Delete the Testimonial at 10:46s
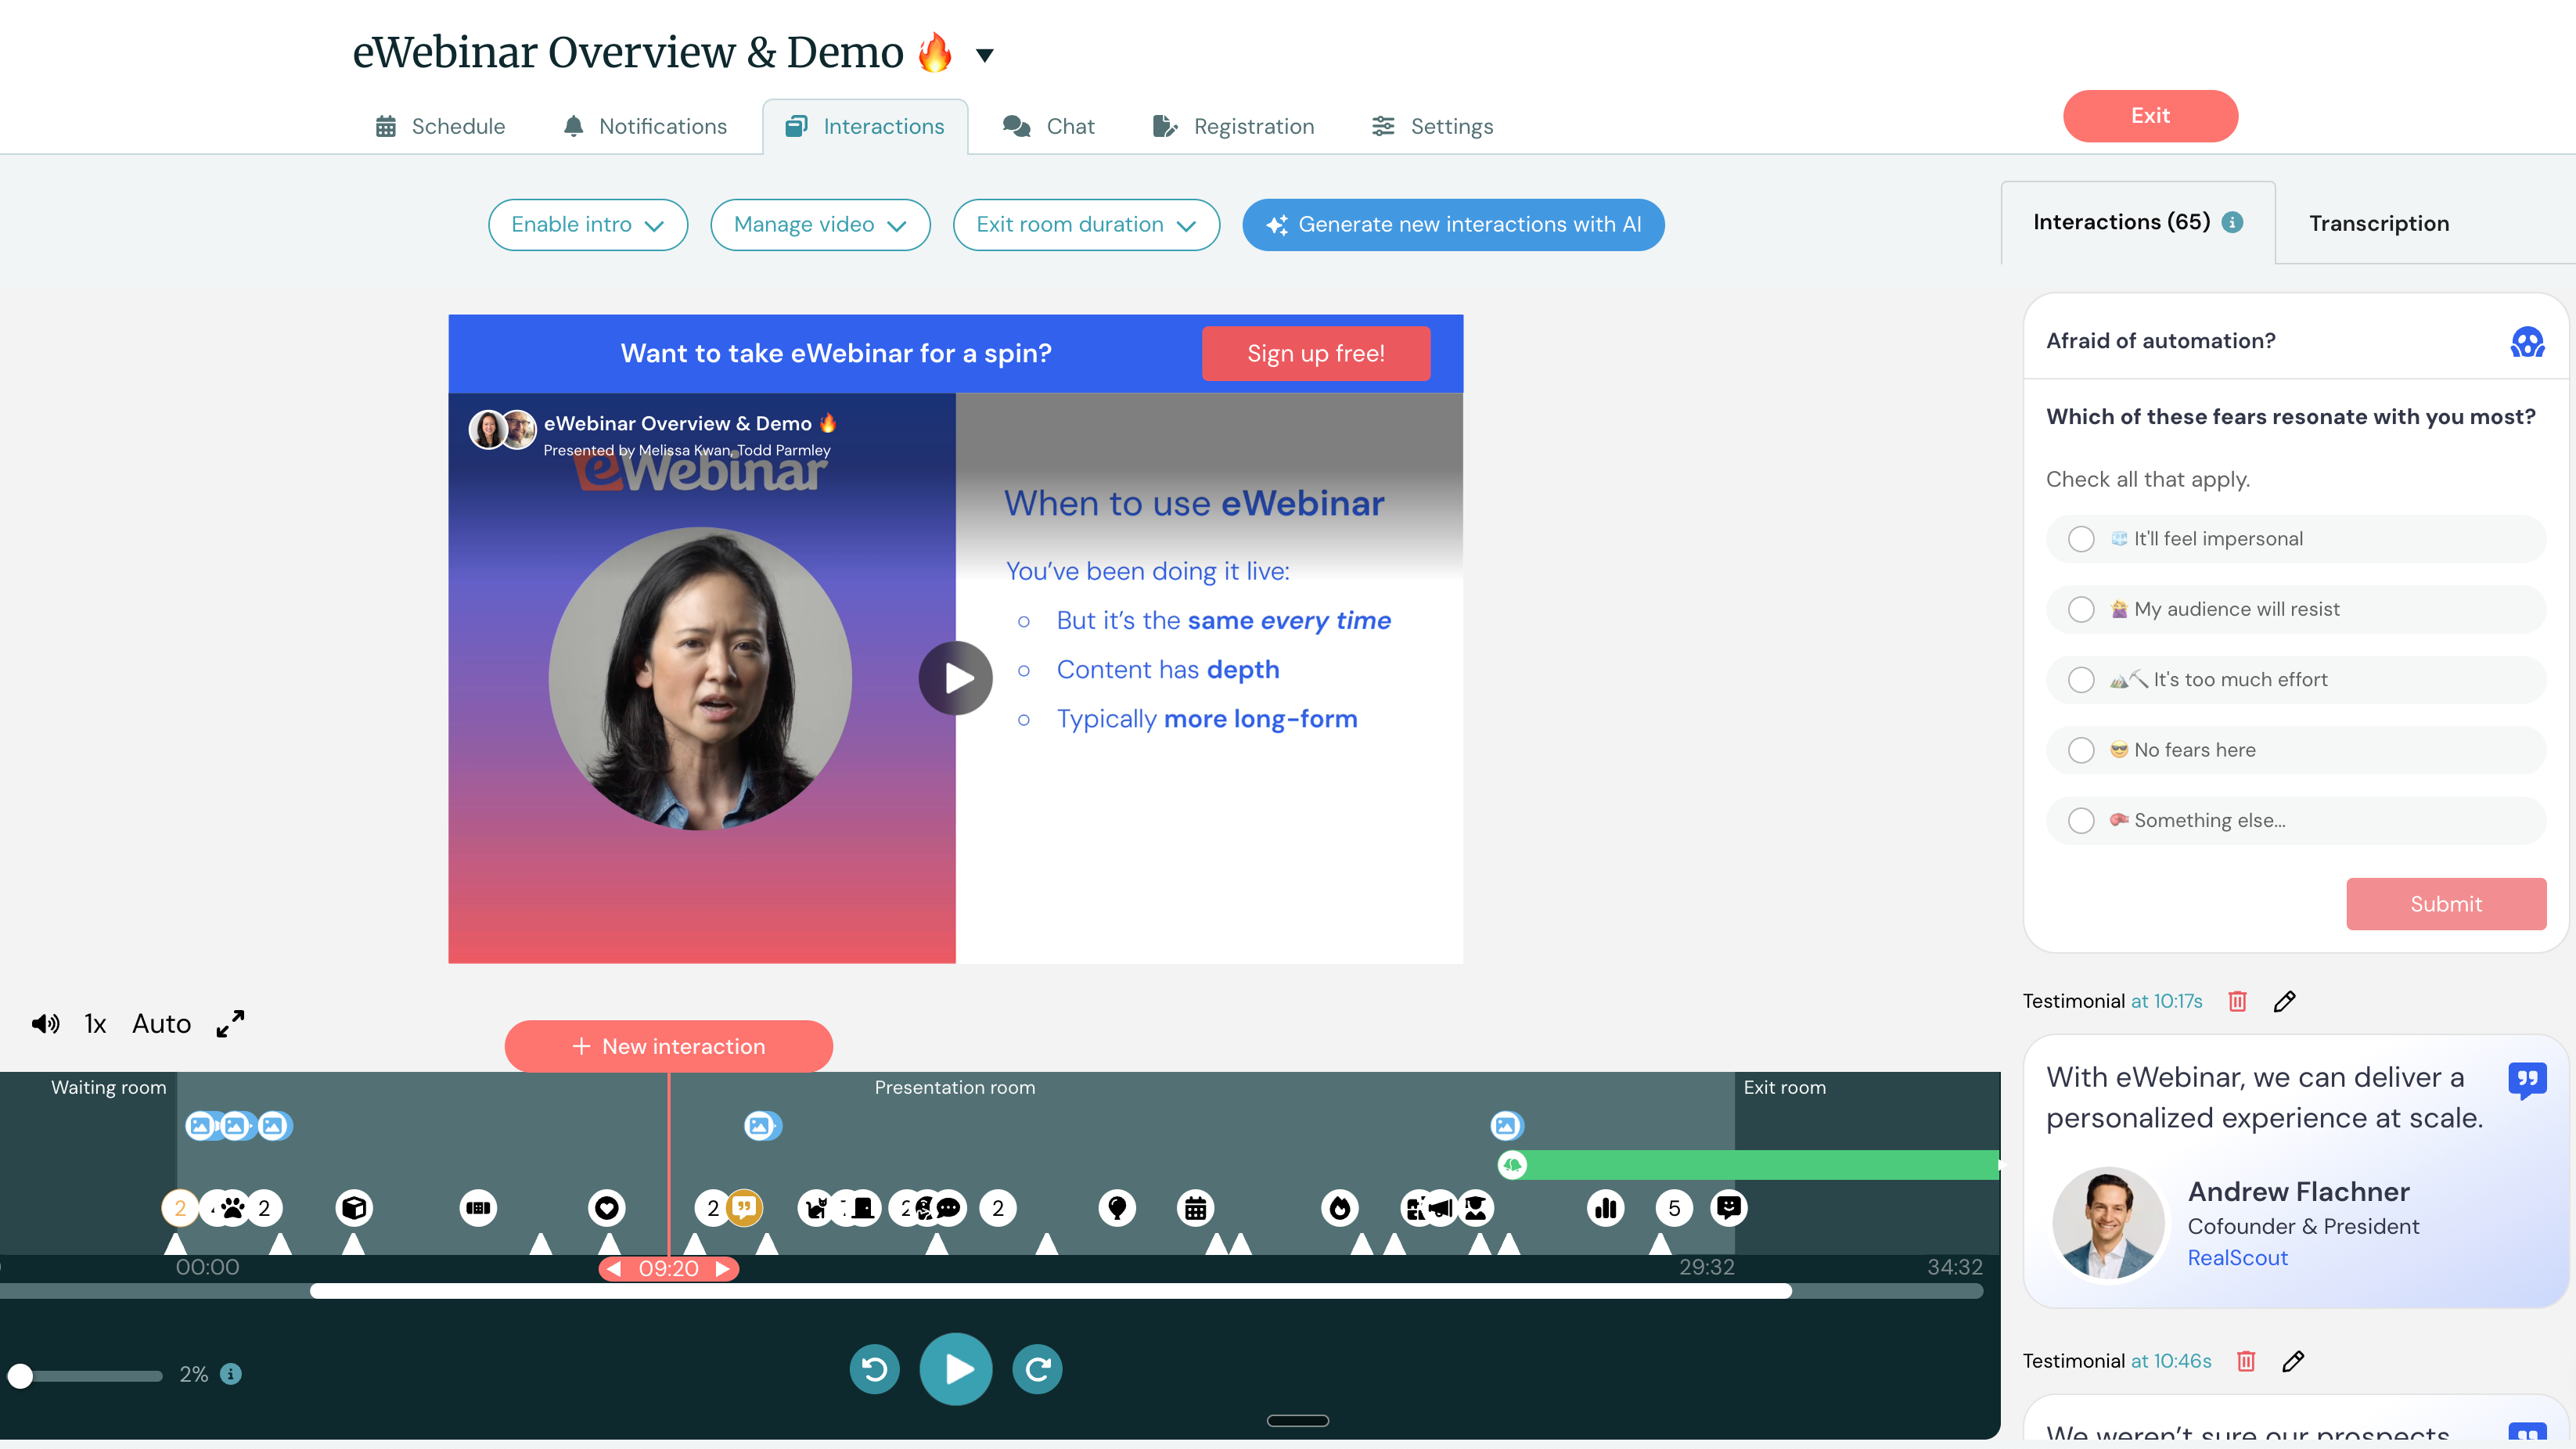Image resolution: width=2576 pixels, height=1449 pixels. point(2246,1361)
